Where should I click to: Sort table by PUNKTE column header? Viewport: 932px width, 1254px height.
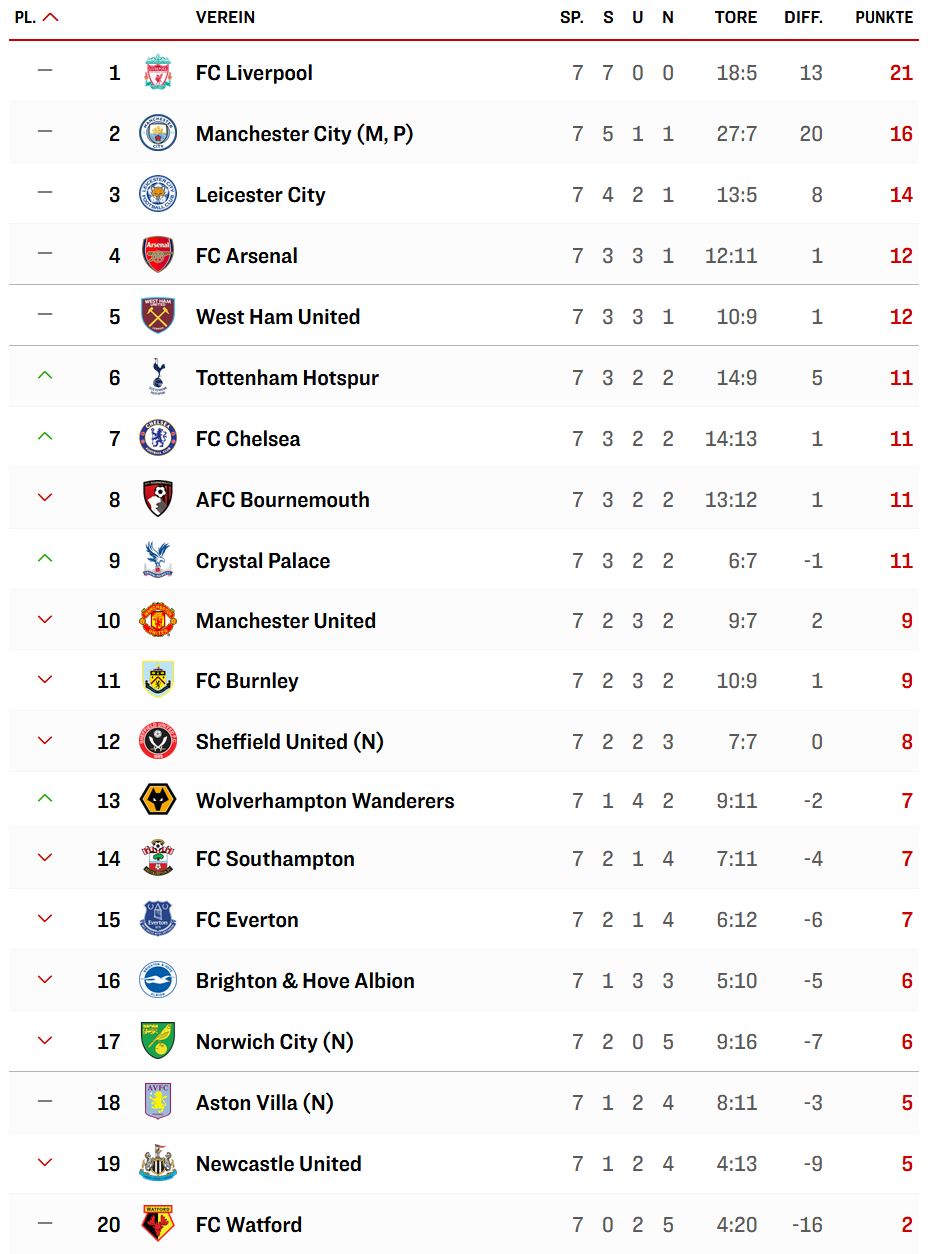coord(884,17)
